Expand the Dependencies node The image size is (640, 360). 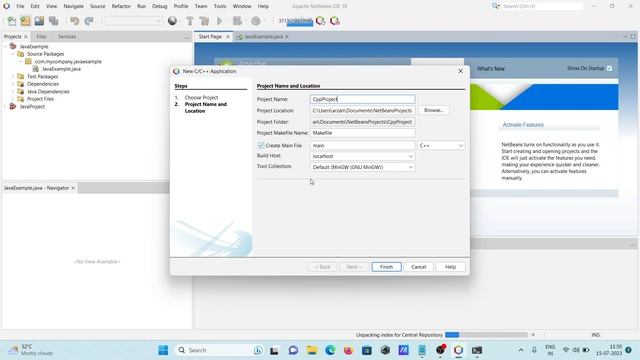(x=13, y=84)
